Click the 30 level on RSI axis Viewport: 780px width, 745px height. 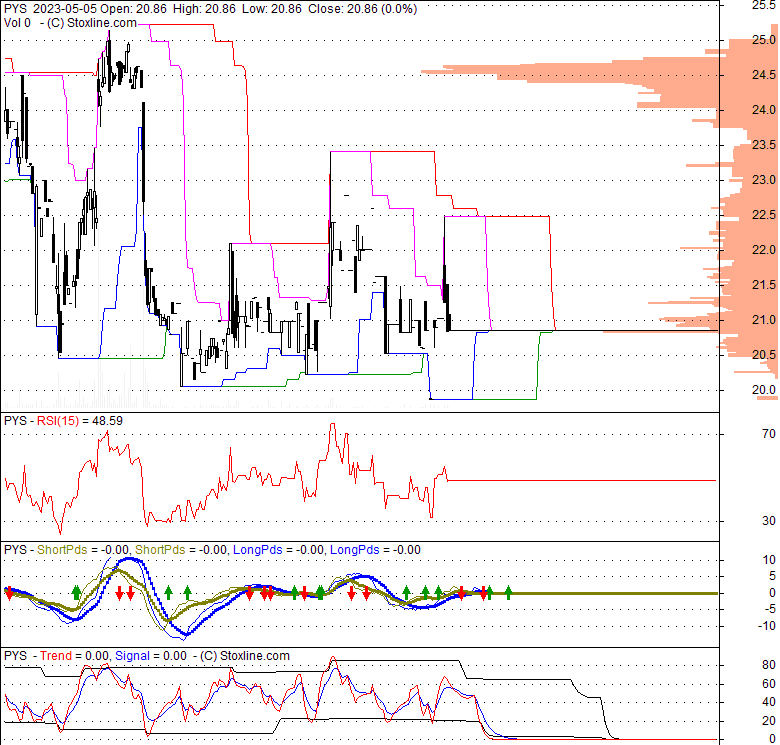pyautogui.click(x=769, y=521)
